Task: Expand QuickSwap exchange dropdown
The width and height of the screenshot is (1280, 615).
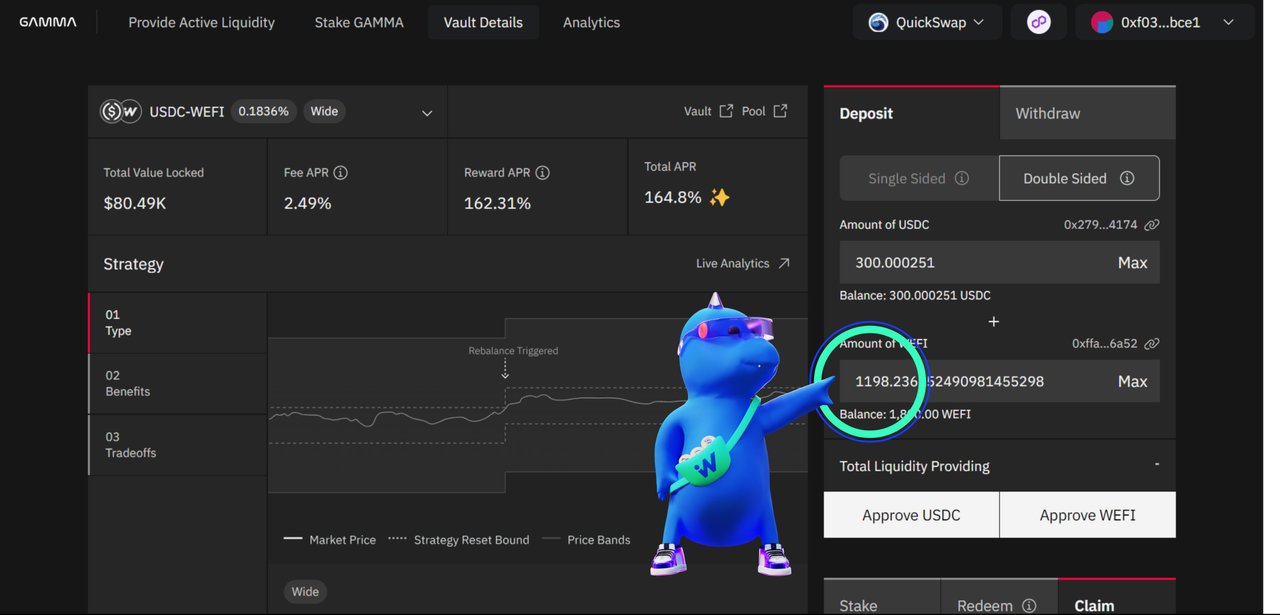Action: 927,22
